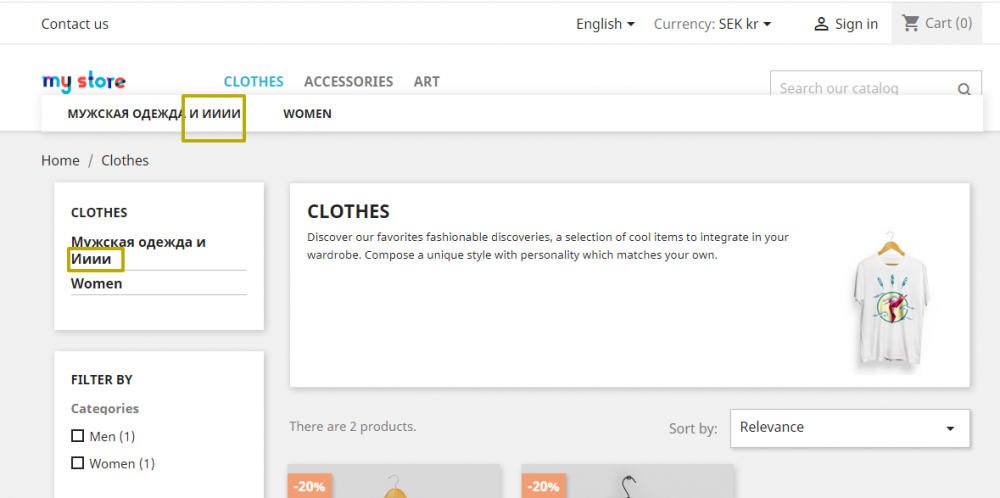Click the Sign in person icon
This screenshot has height=498, width=1000.
pos(821,24)
